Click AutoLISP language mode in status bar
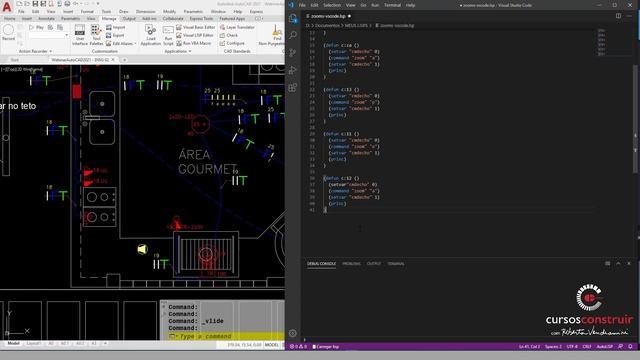Image resolution: width=640 pixels, height=360 pixels. coord(604,347)
